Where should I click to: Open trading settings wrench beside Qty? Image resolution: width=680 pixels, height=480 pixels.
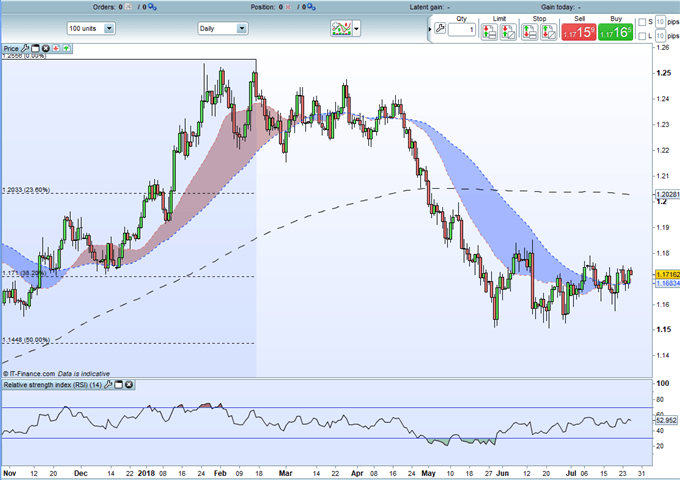pyautogui.click(x=440, y=29)
